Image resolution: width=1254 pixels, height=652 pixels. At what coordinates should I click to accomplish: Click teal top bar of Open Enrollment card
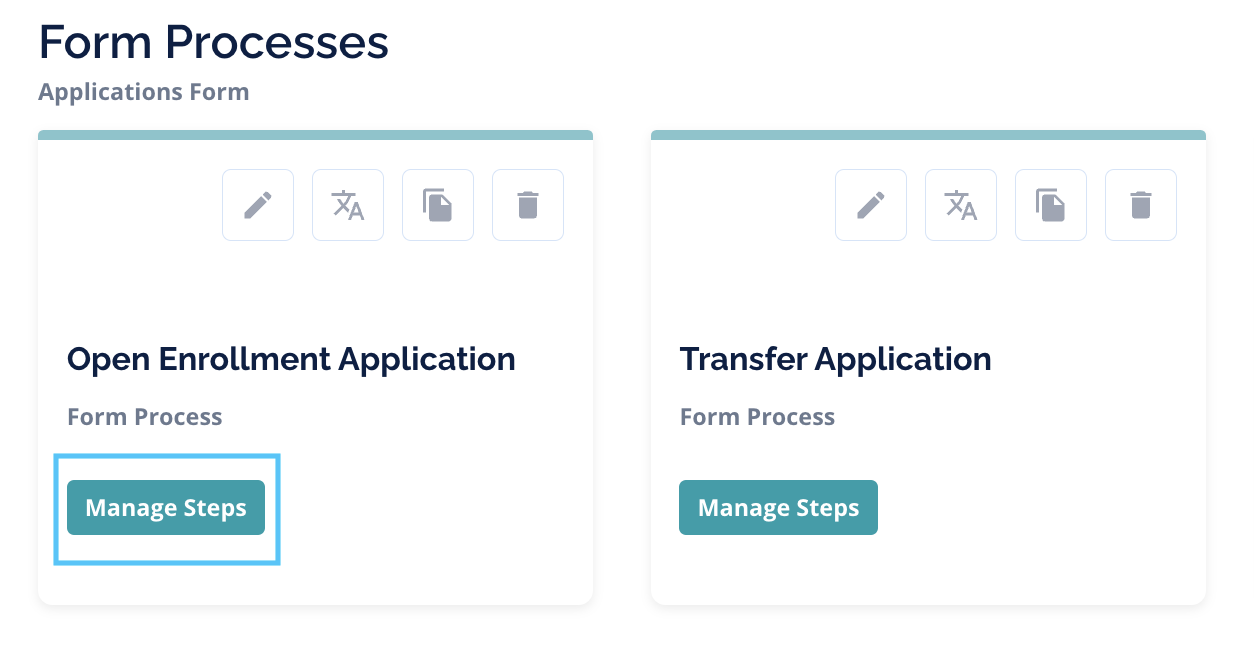pos(315,135)
